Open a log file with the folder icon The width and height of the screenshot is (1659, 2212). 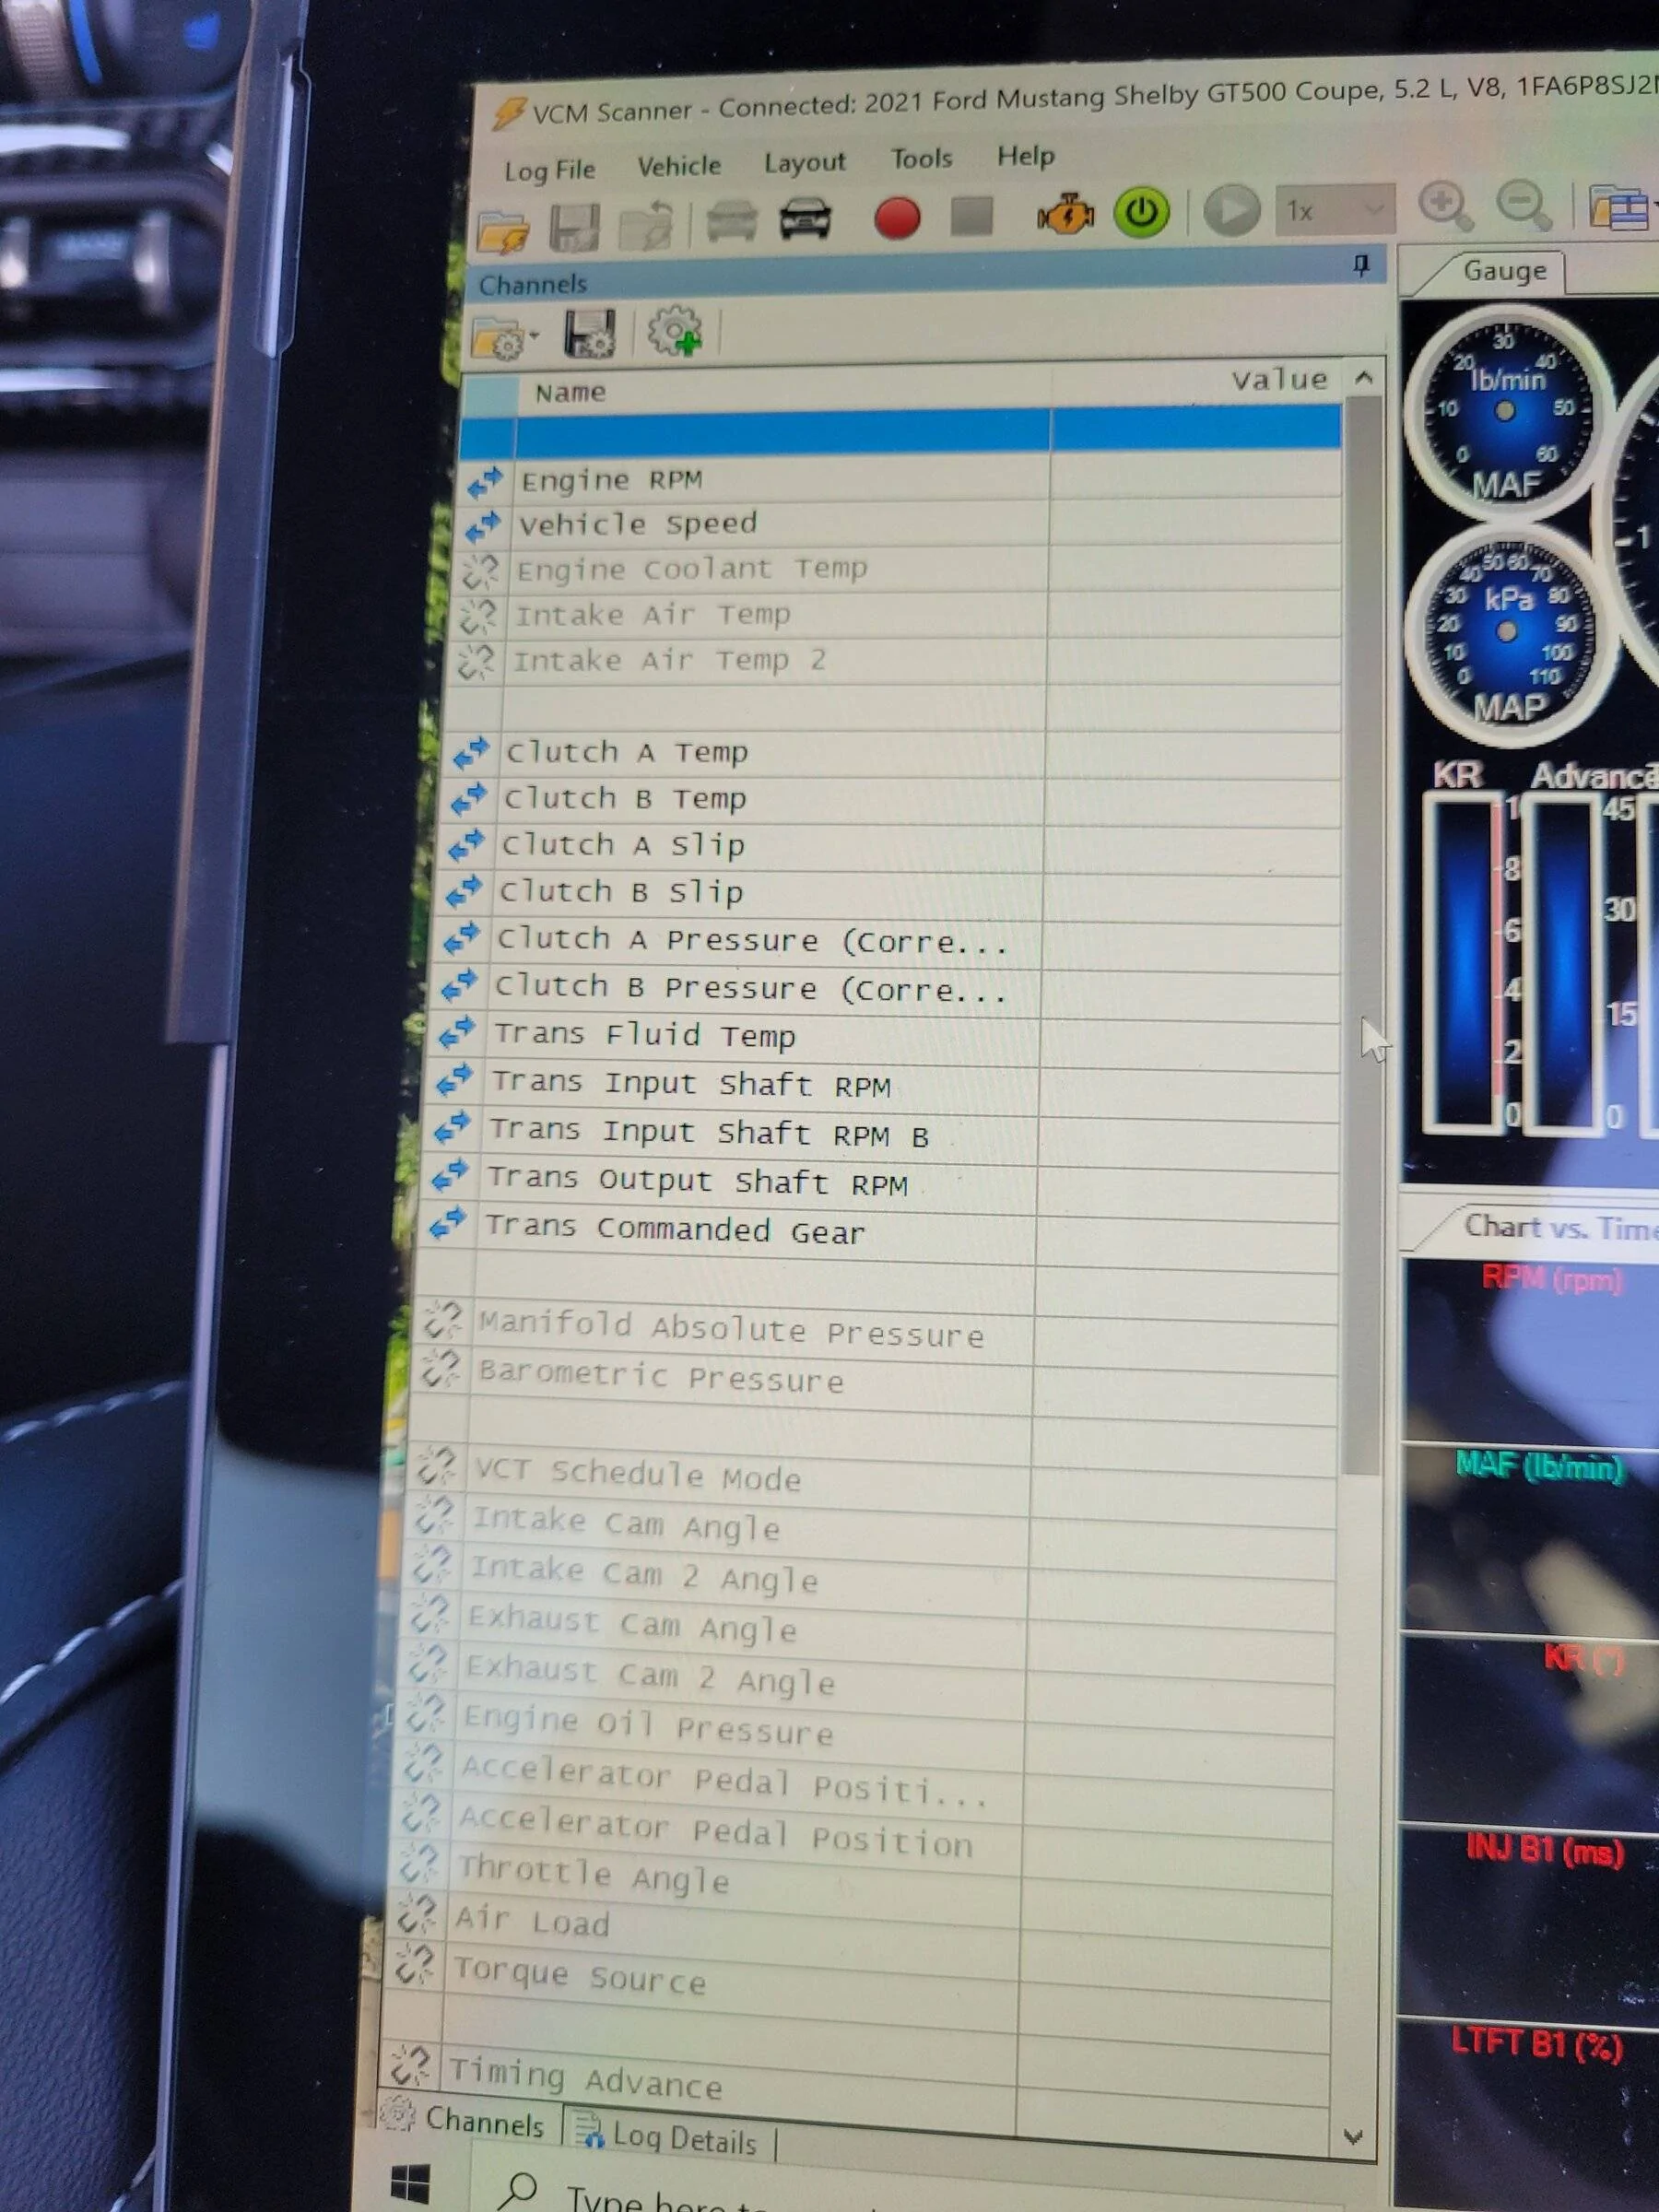(504, 230)
